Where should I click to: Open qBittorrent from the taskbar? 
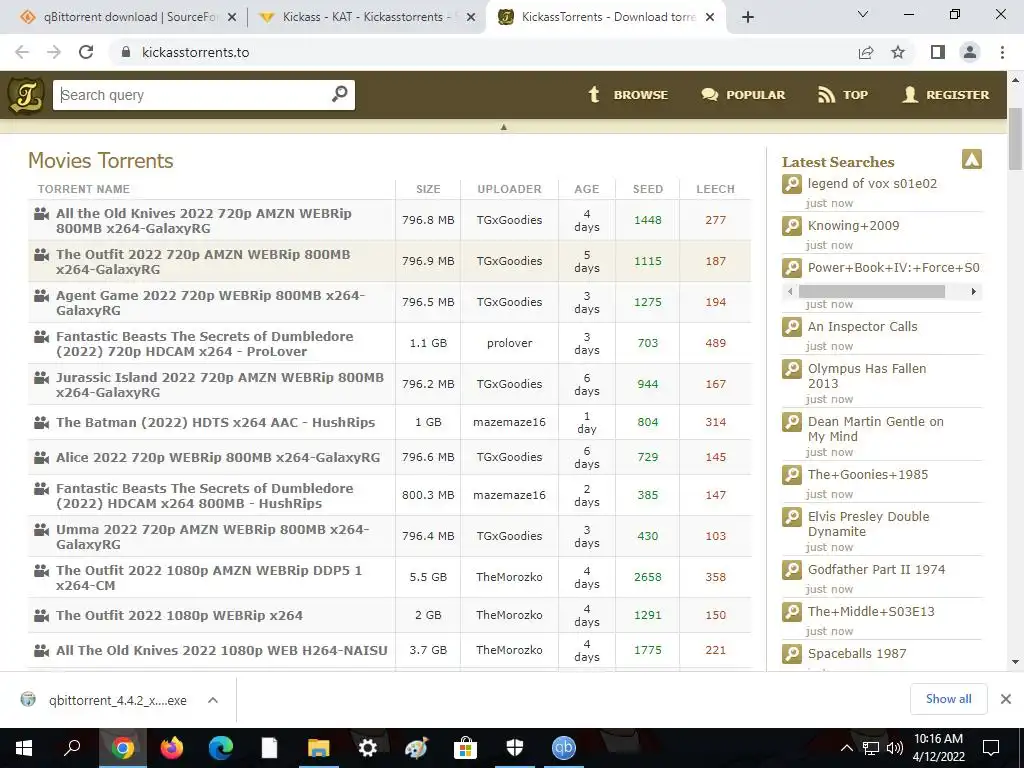[x=564, y=747]
